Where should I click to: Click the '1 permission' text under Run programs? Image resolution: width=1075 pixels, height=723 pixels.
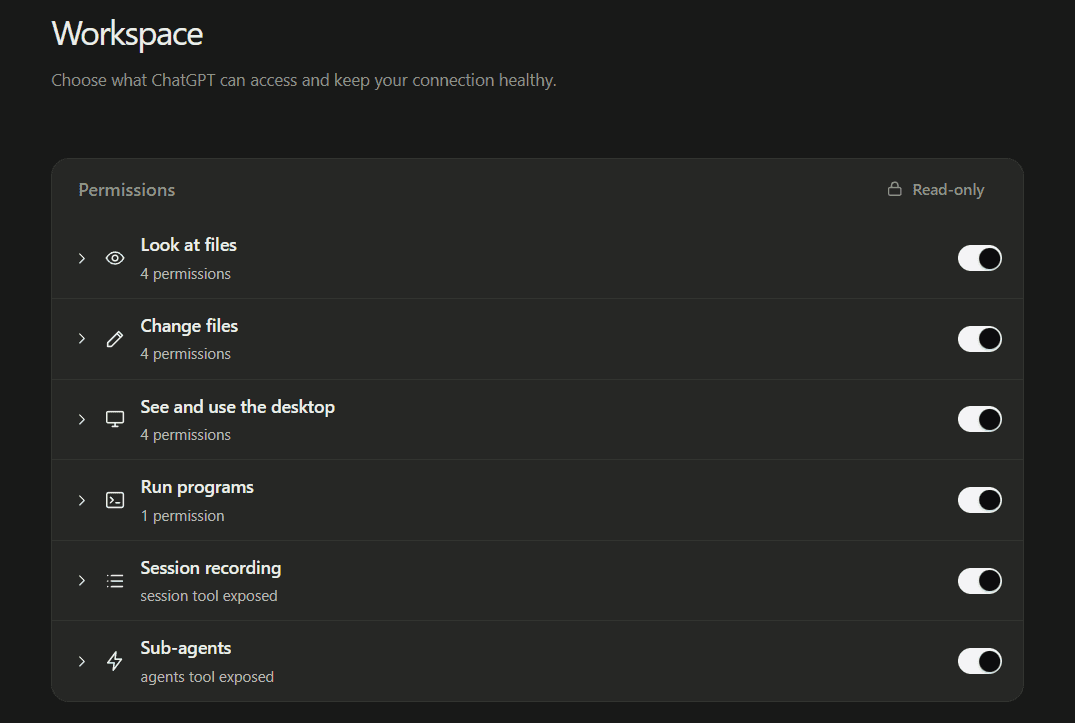[x=182, y=516]
